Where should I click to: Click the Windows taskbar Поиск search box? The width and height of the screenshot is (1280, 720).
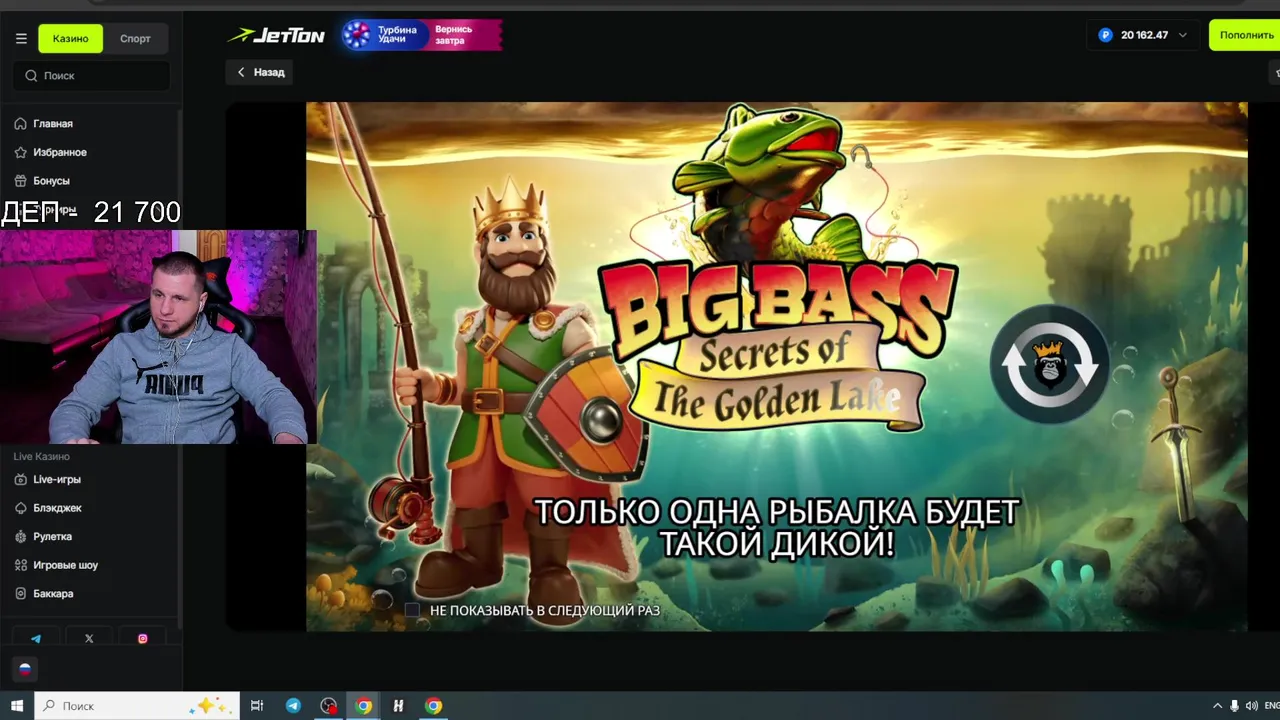pos(138,706)
